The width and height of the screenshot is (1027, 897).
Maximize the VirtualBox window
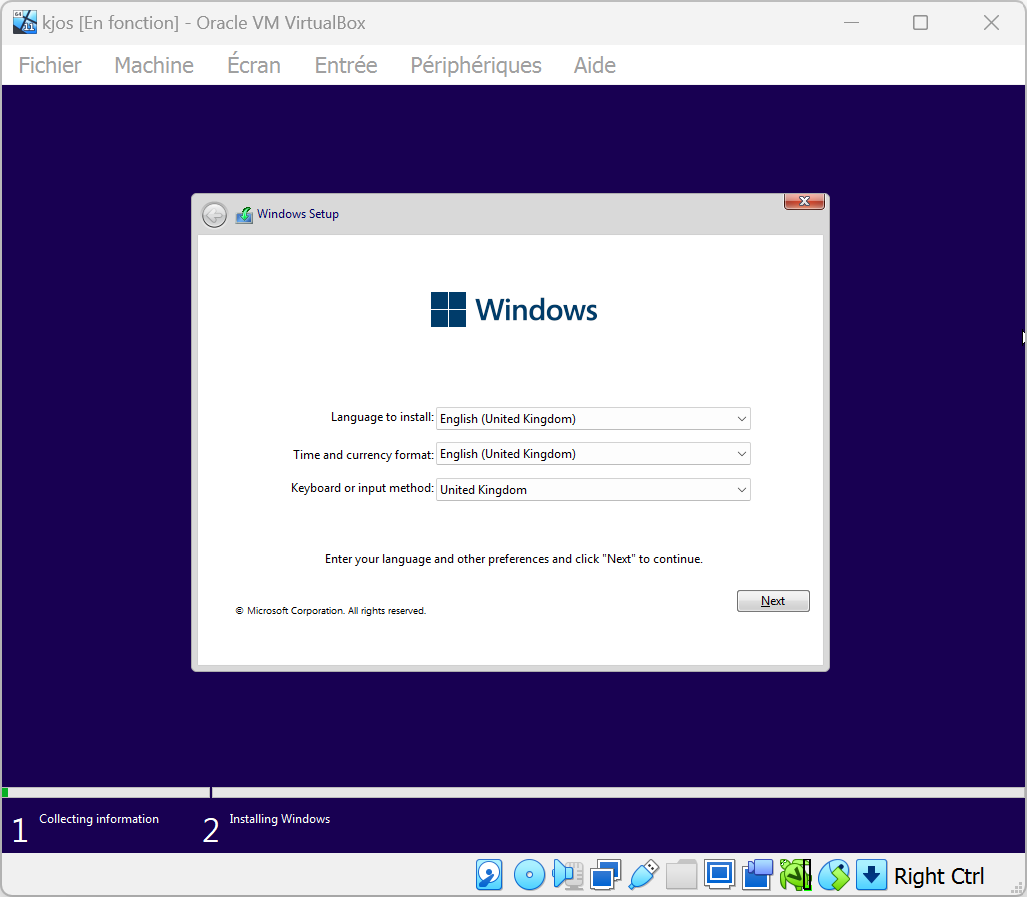[x=920, y=23]
